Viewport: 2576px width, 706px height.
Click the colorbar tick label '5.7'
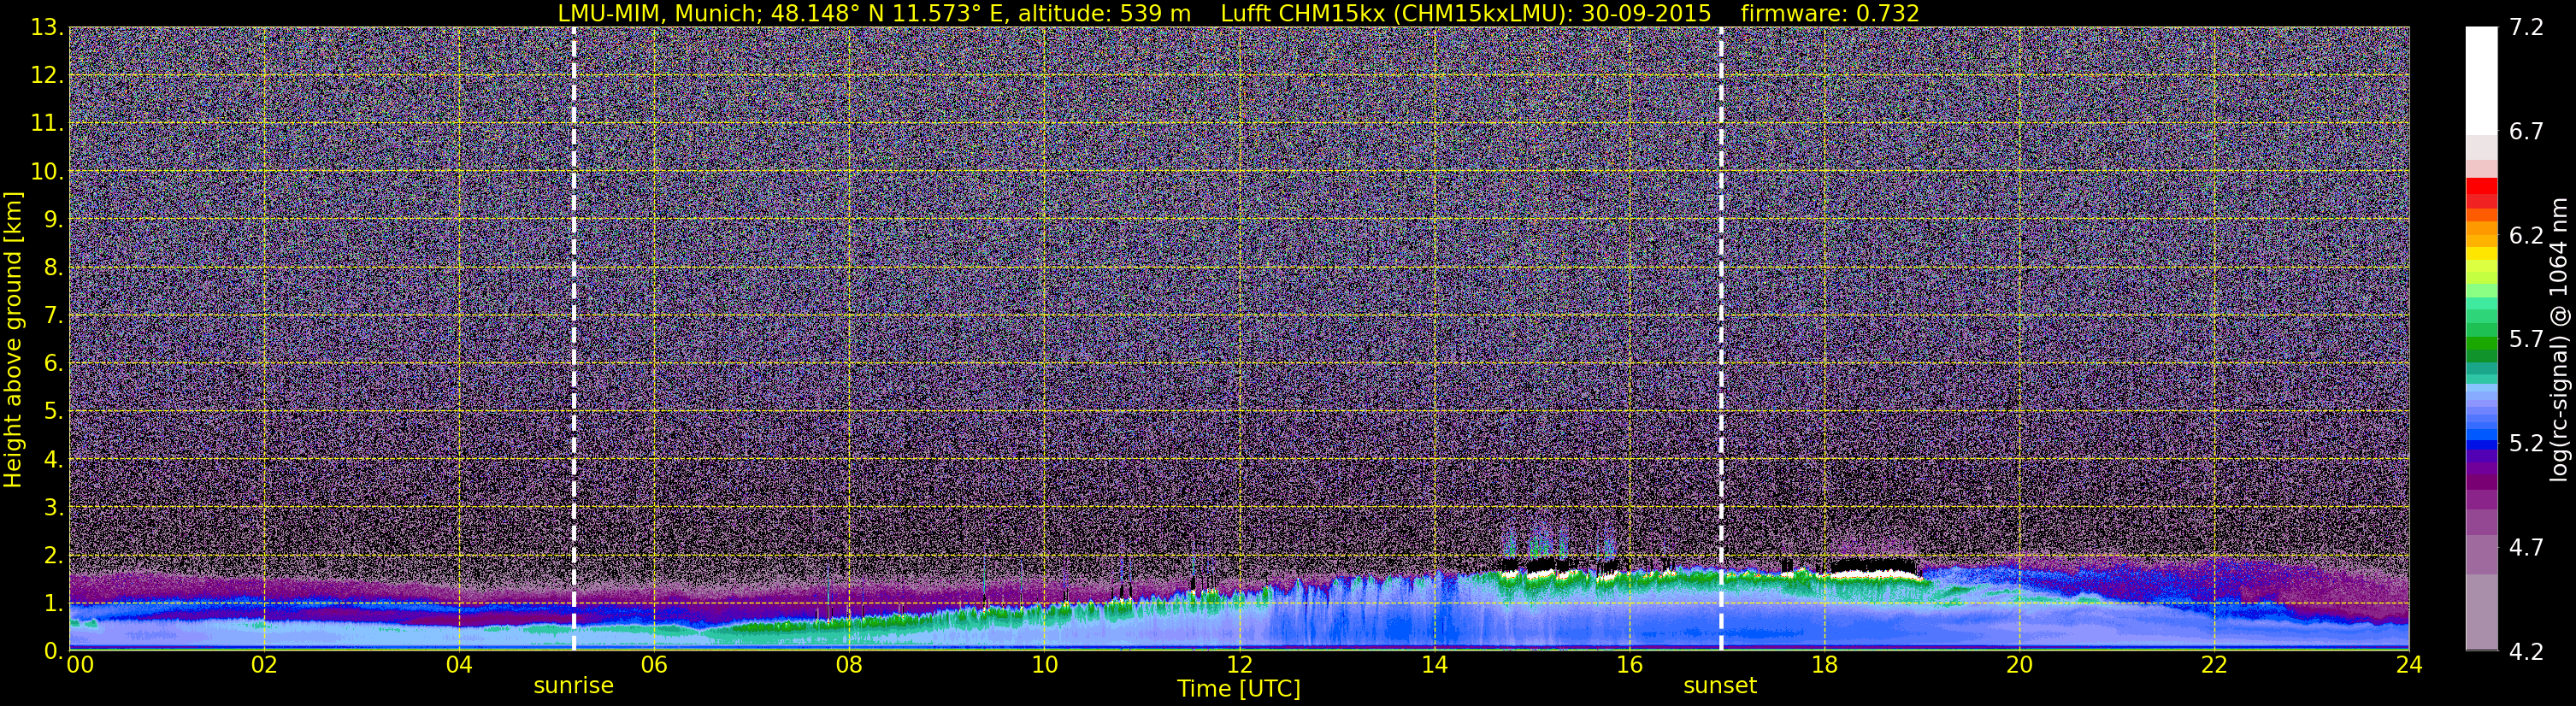[2526, 340]
